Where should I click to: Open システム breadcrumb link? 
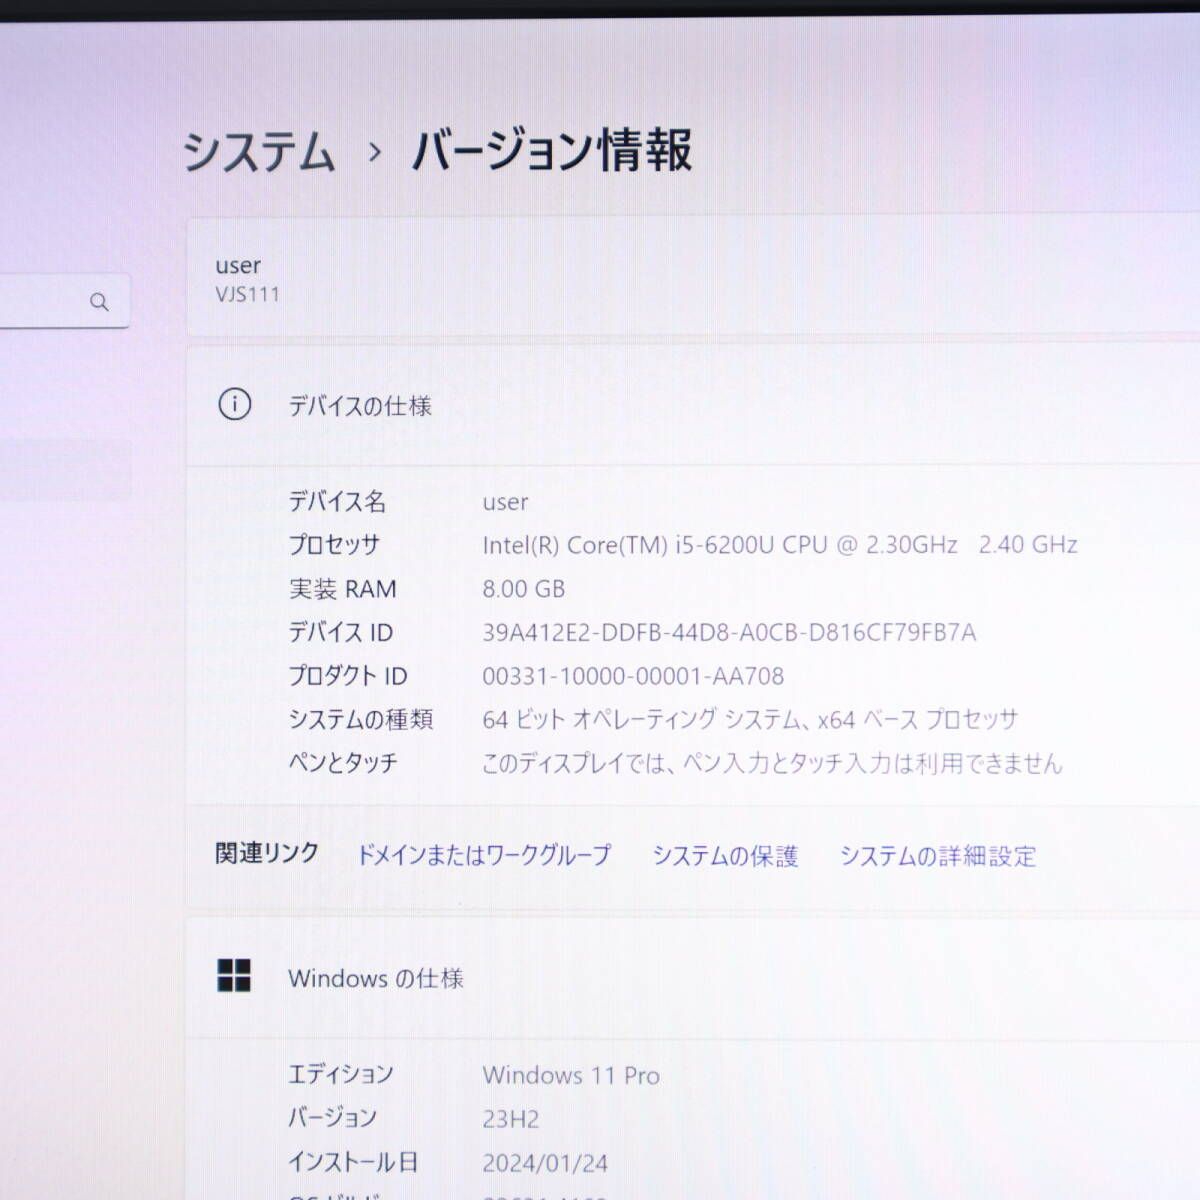(259, 152)
